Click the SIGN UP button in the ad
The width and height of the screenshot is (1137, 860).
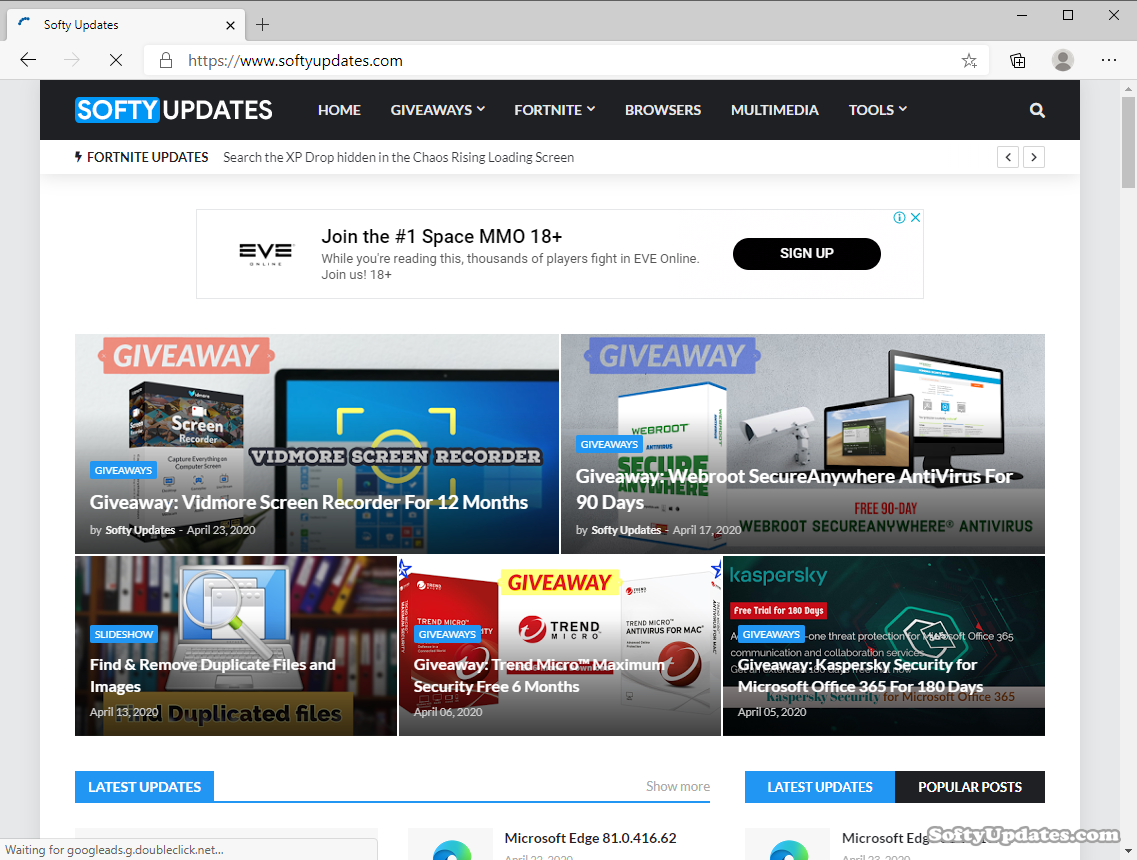pos(806,254)
